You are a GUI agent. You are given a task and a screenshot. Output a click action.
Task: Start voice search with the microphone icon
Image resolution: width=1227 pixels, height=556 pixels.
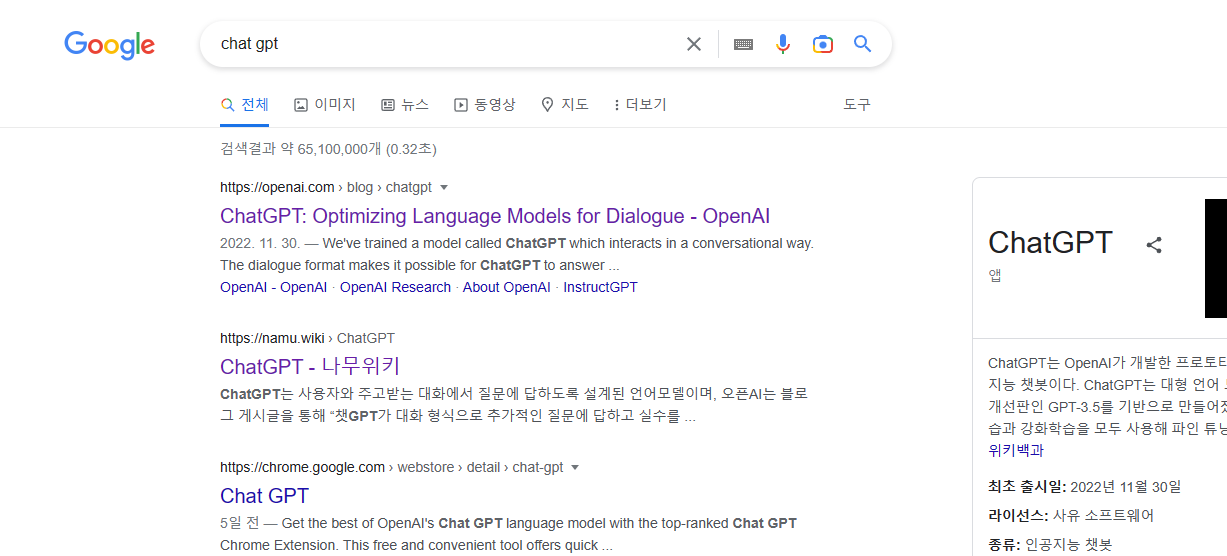click(783, 44)
